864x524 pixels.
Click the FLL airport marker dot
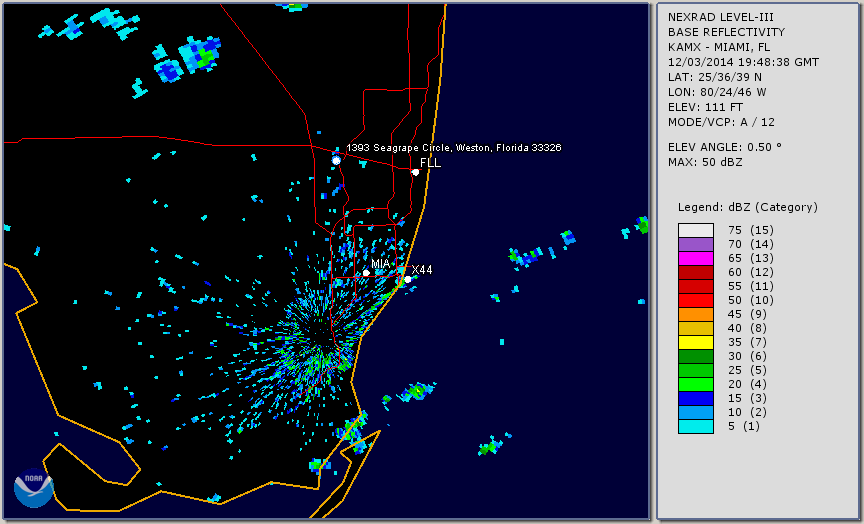[x=415, y=172]
